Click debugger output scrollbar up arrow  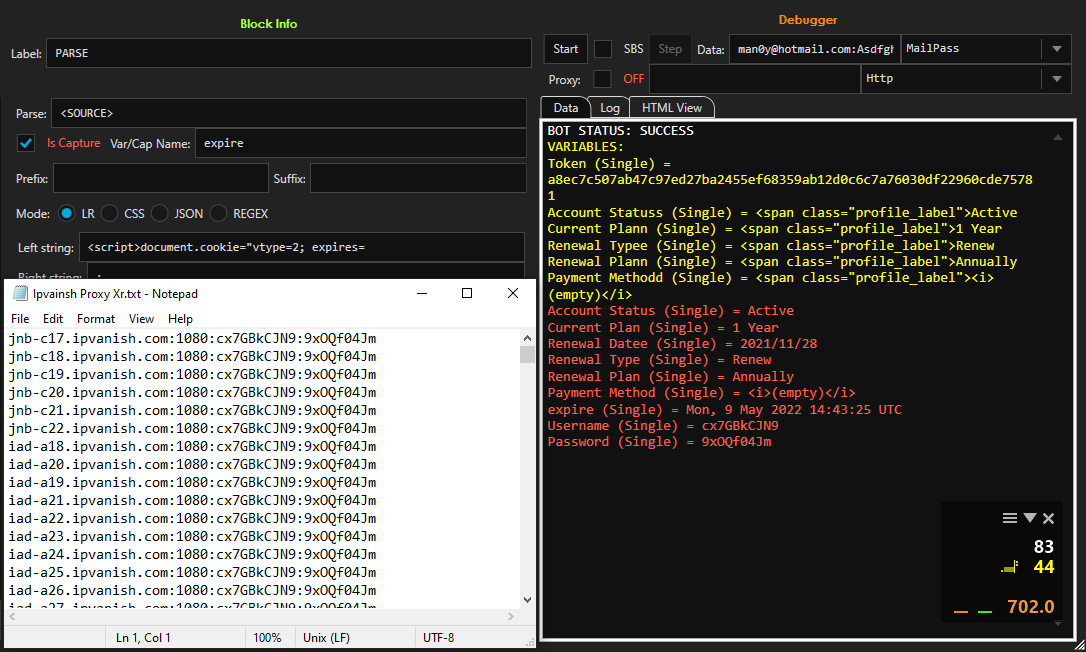[1058, 137]
